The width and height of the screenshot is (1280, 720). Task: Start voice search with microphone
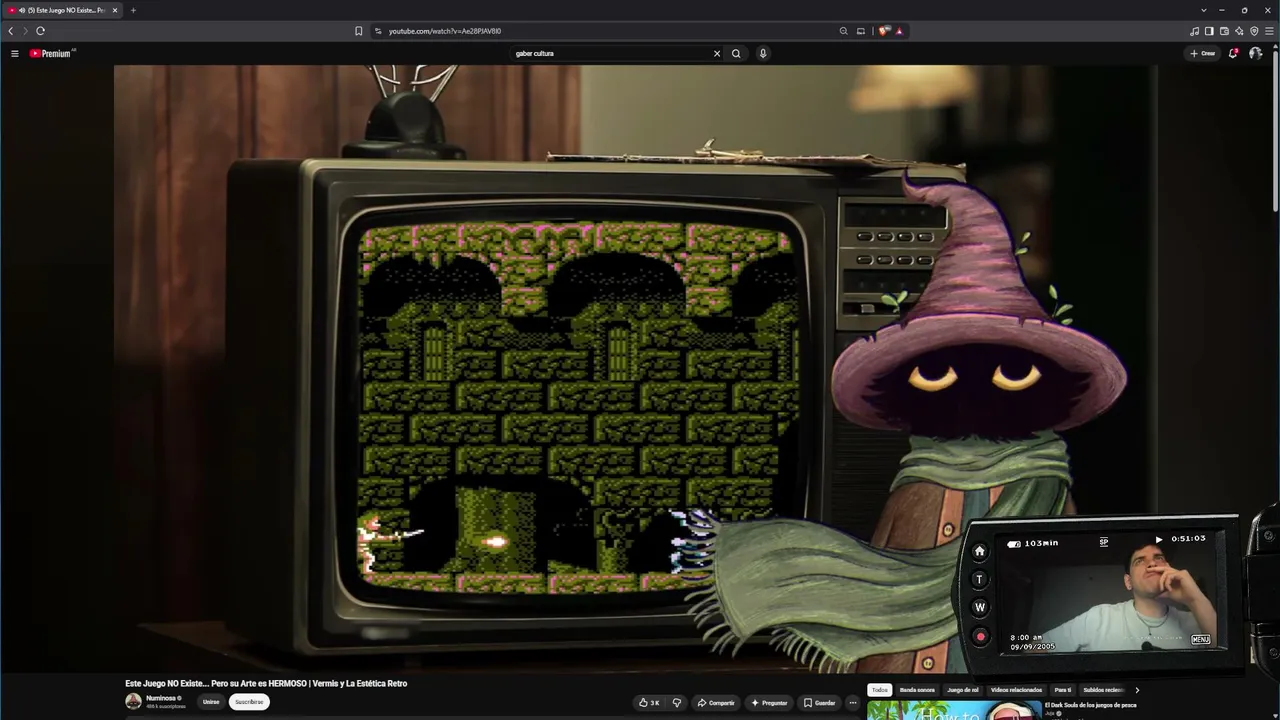[x=763, y=53]
